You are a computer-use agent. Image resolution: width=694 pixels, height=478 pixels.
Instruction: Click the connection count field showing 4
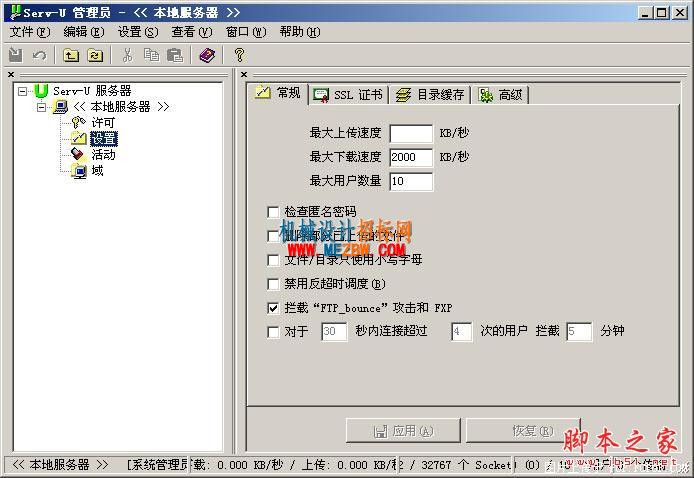tap(461, 332)
